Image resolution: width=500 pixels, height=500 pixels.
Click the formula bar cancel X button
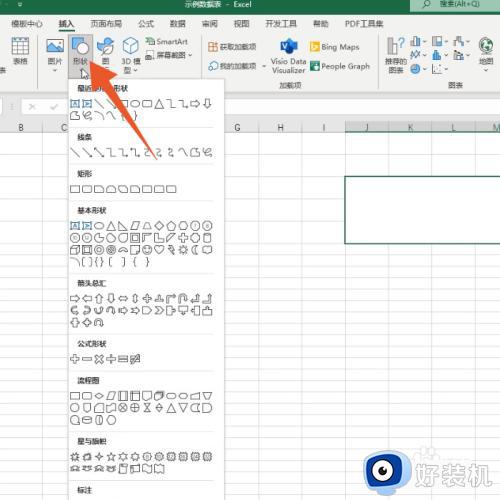(32, 107)
